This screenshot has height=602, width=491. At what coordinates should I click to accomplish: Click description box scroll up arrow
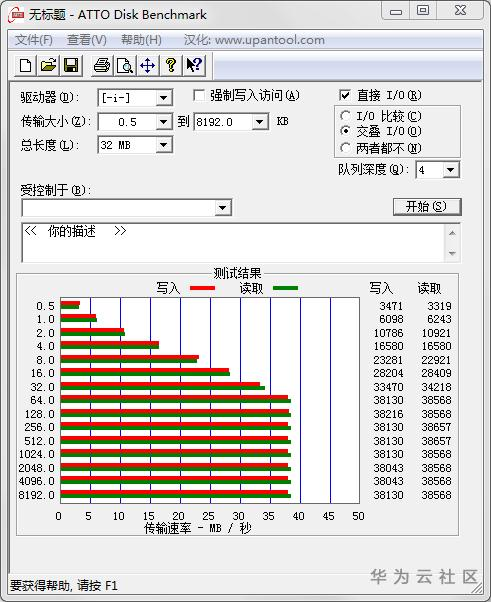(452, 233)
